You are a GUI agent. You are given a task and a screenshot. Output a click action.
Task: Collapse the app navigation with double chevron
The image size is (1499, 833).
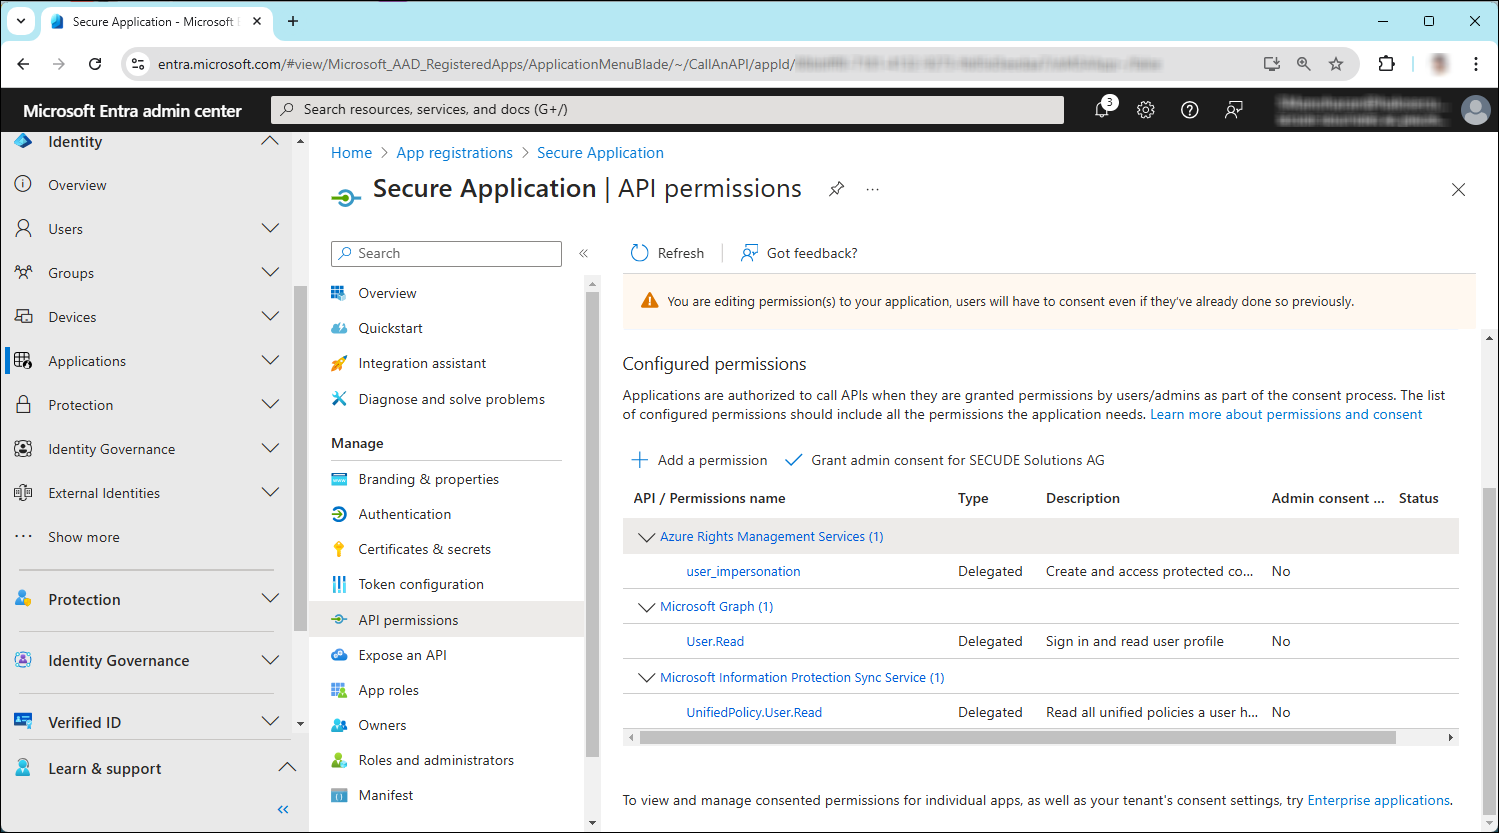tap(583, 253)
